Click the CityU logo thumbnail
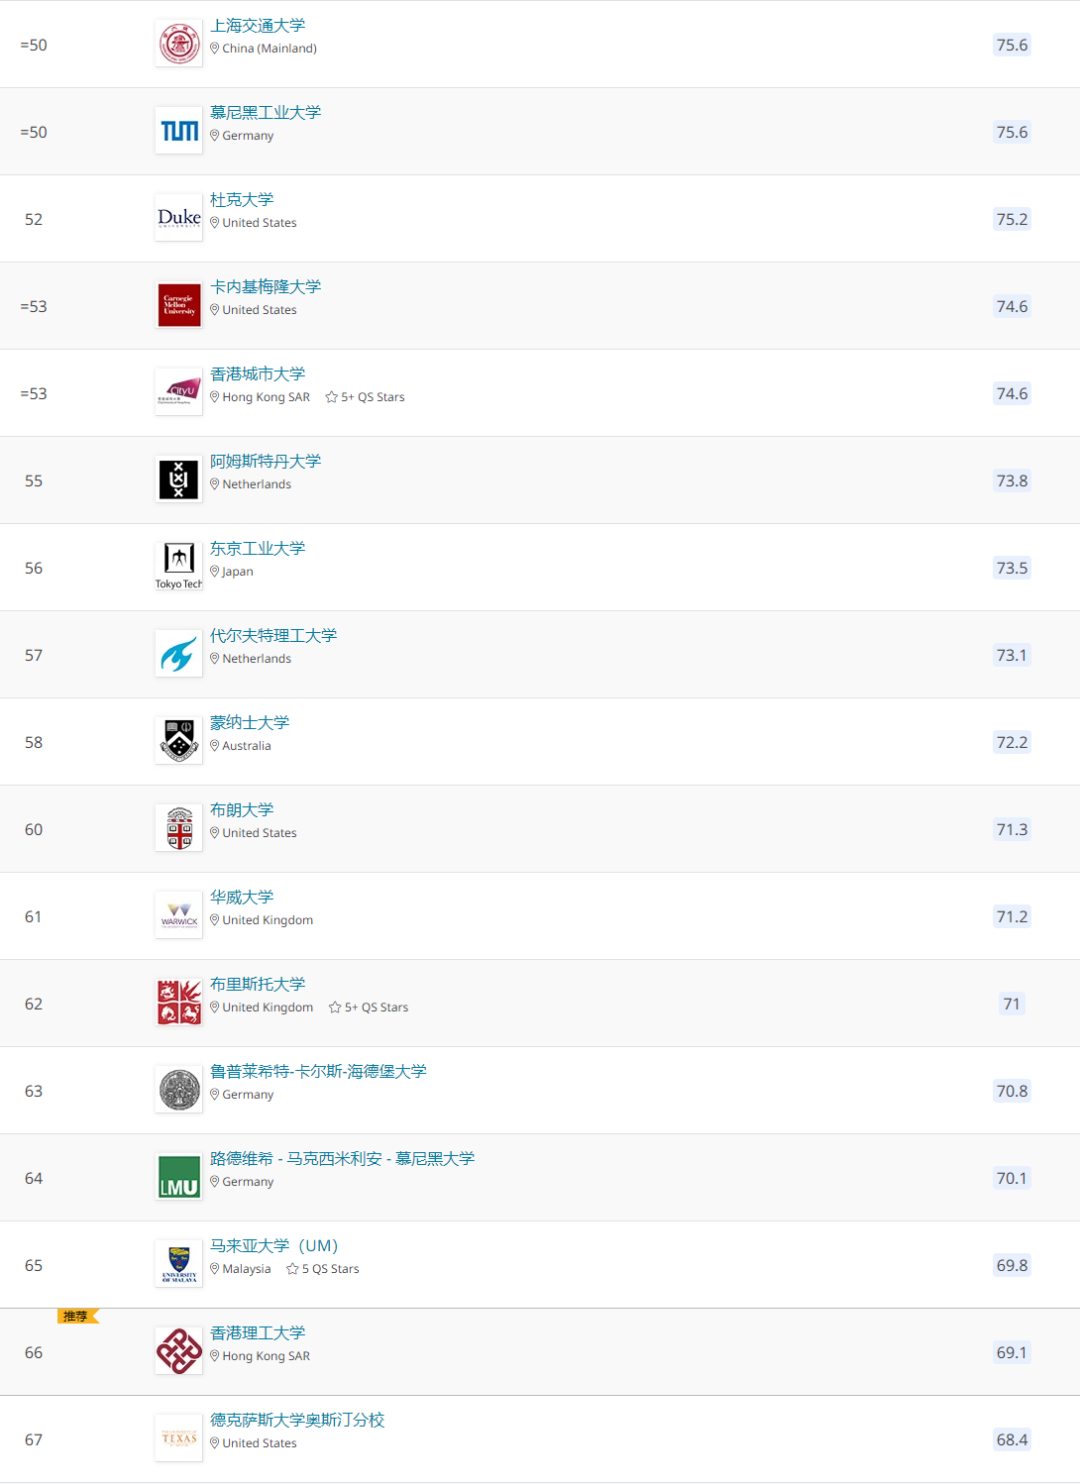Viewport: 1080px width, 1484px height. point(179,392)
